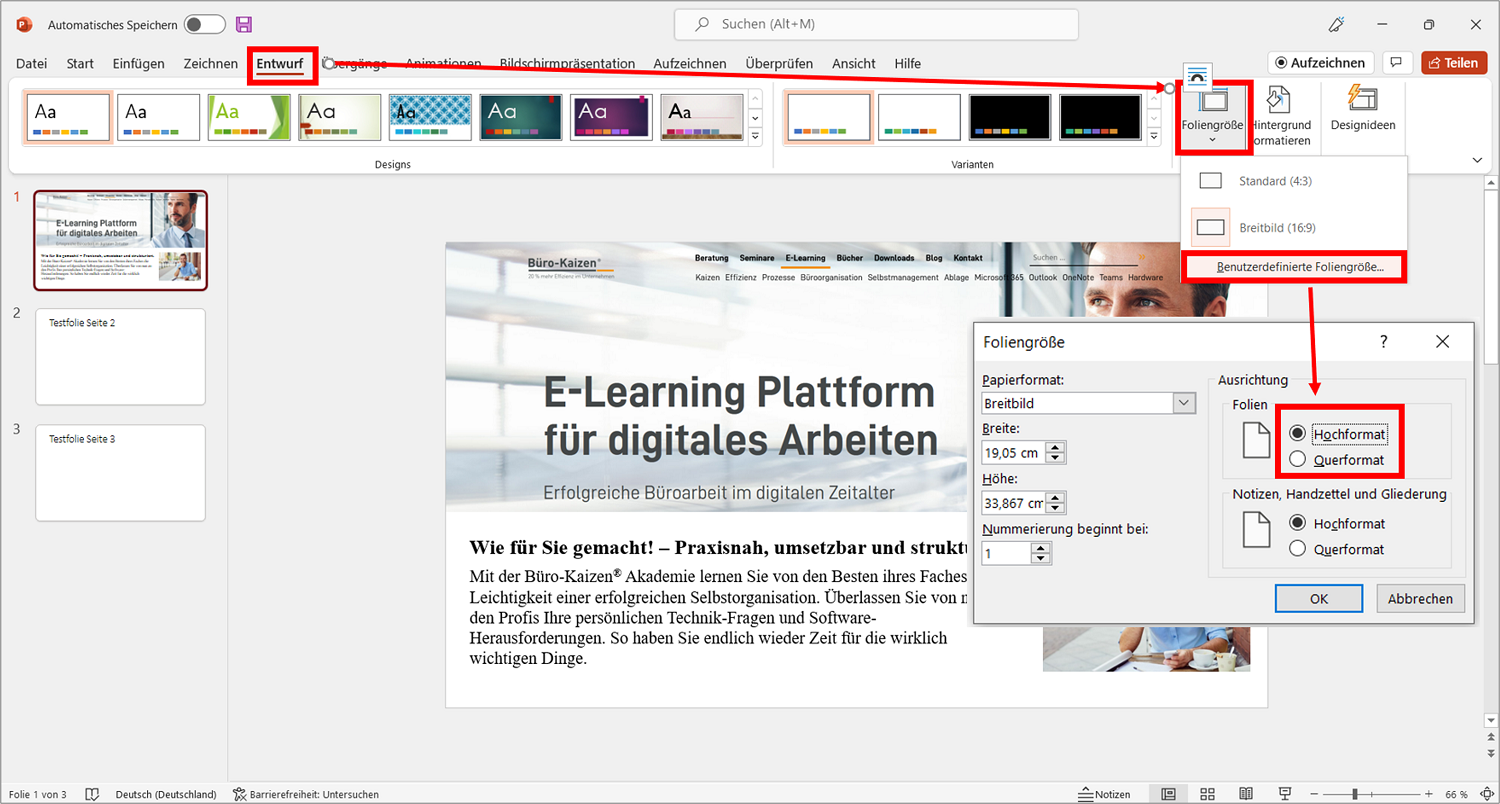Viewport: 1500px width, 804px height.
Task: Switch to the Einfügen tab
Action: pos(138,63)
